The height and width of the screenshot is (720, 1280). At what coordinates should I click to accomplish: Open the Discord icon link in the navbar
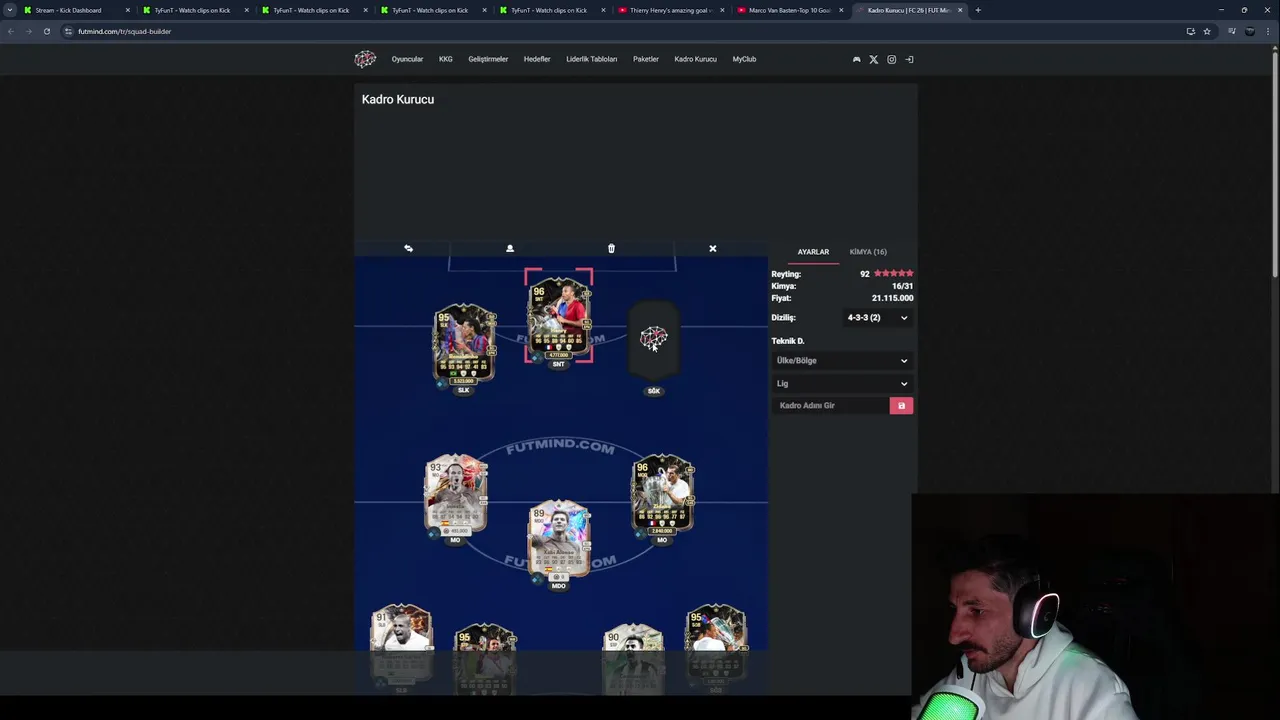(x=856, y=59)
